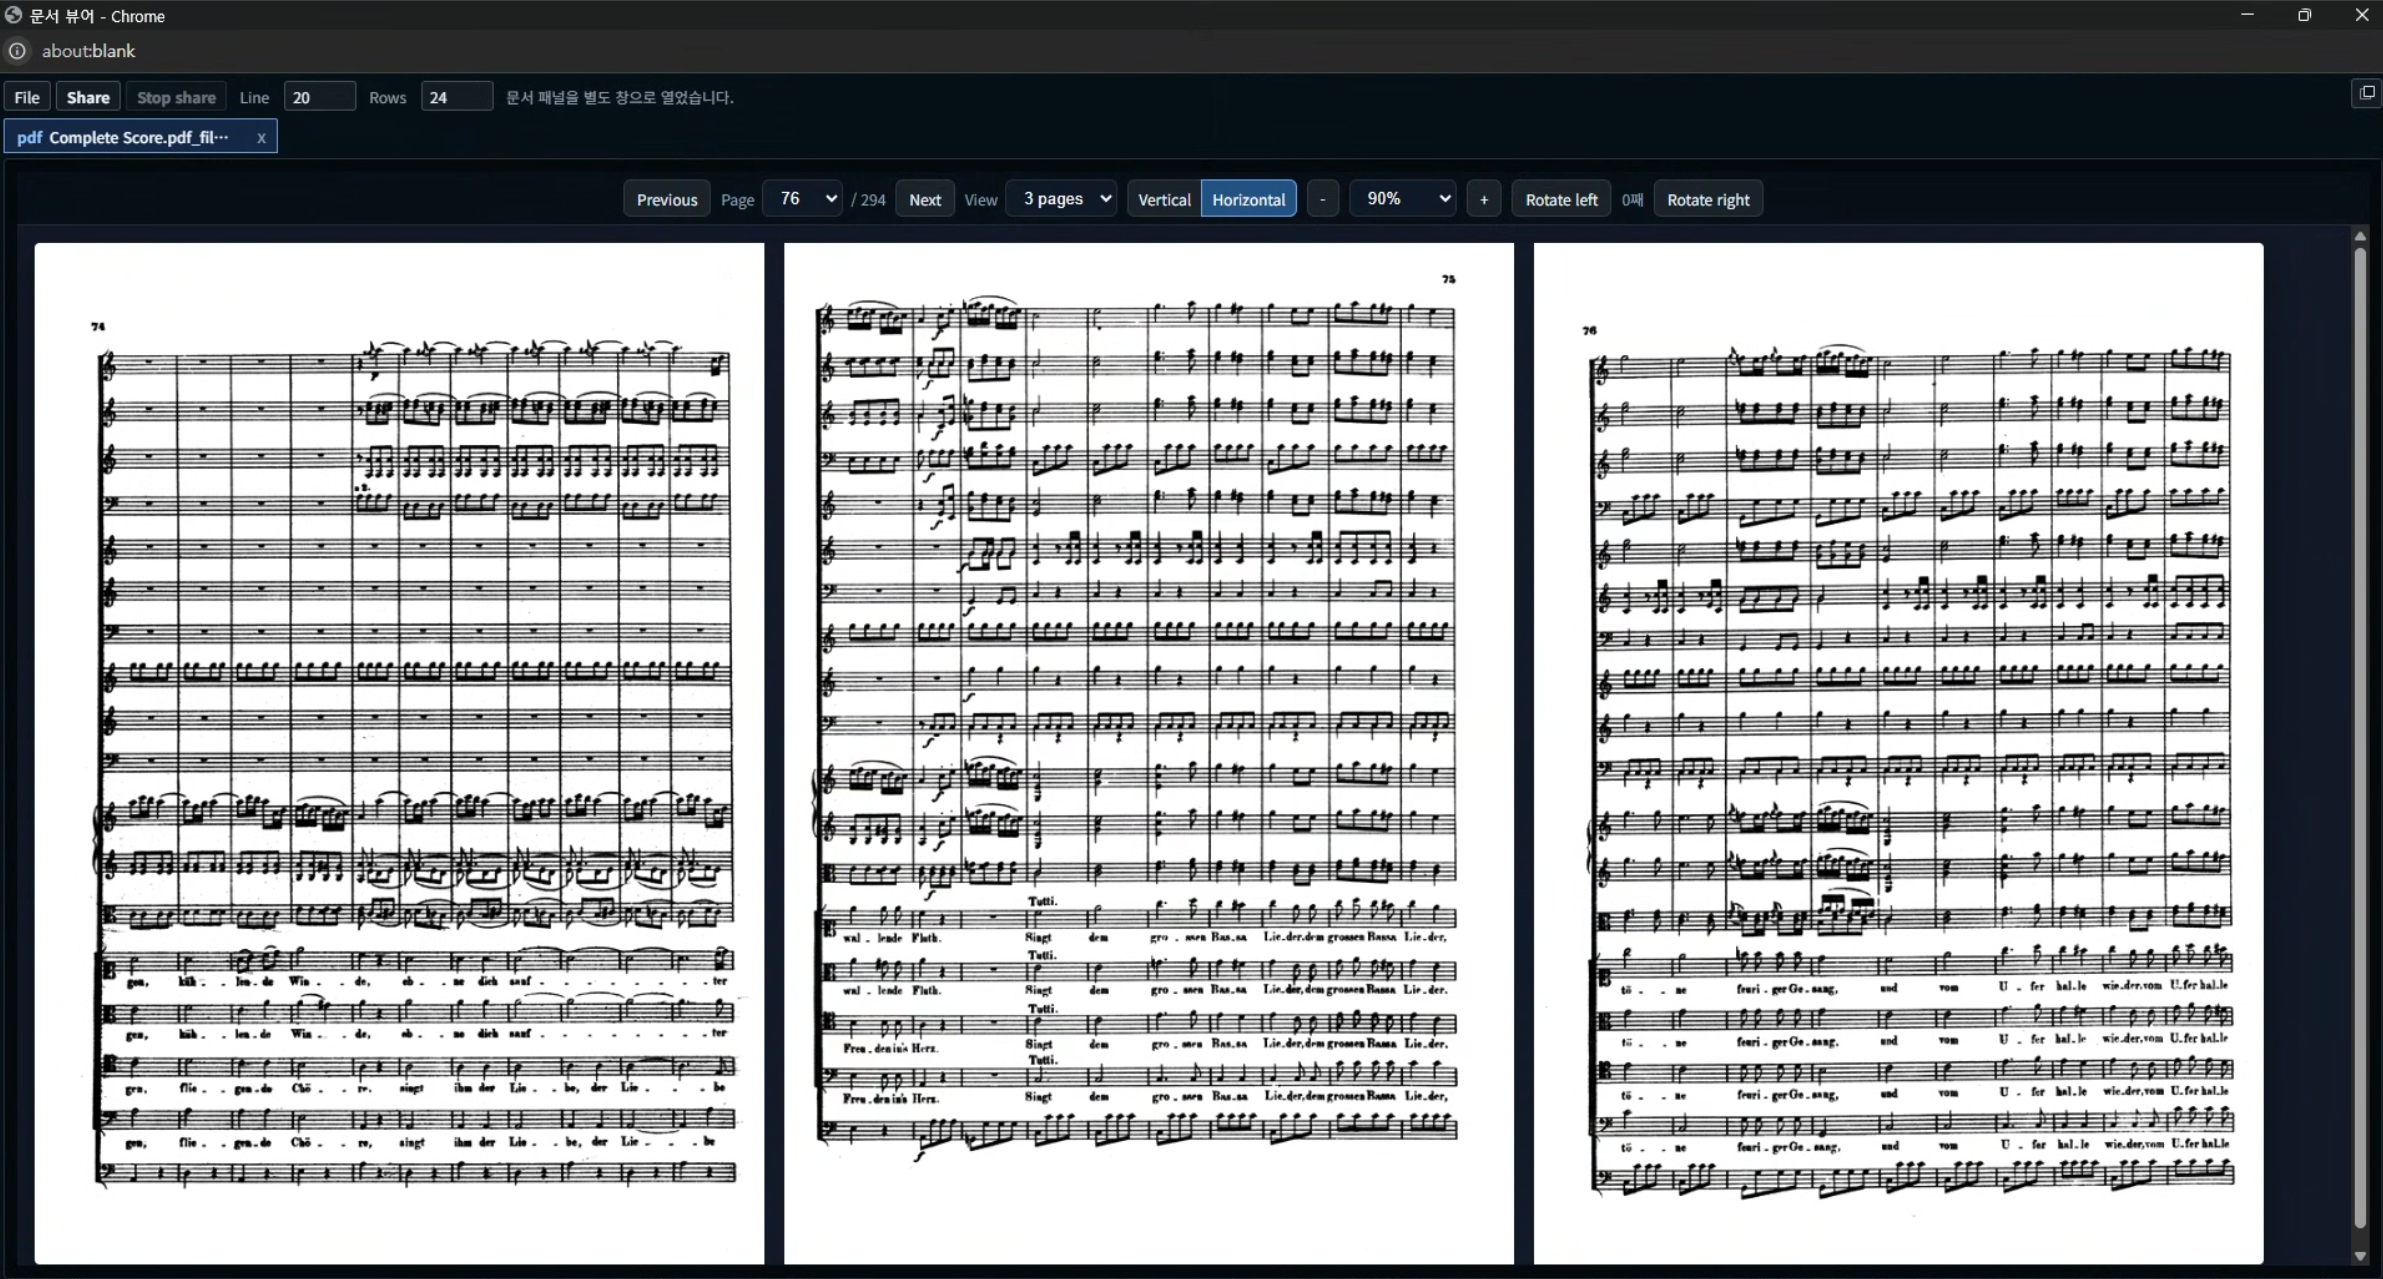The height and width of the screenshot is (1279, 2383).
Task: Open the 90% zoom dropdown
Action: (x=1403, y=198)
